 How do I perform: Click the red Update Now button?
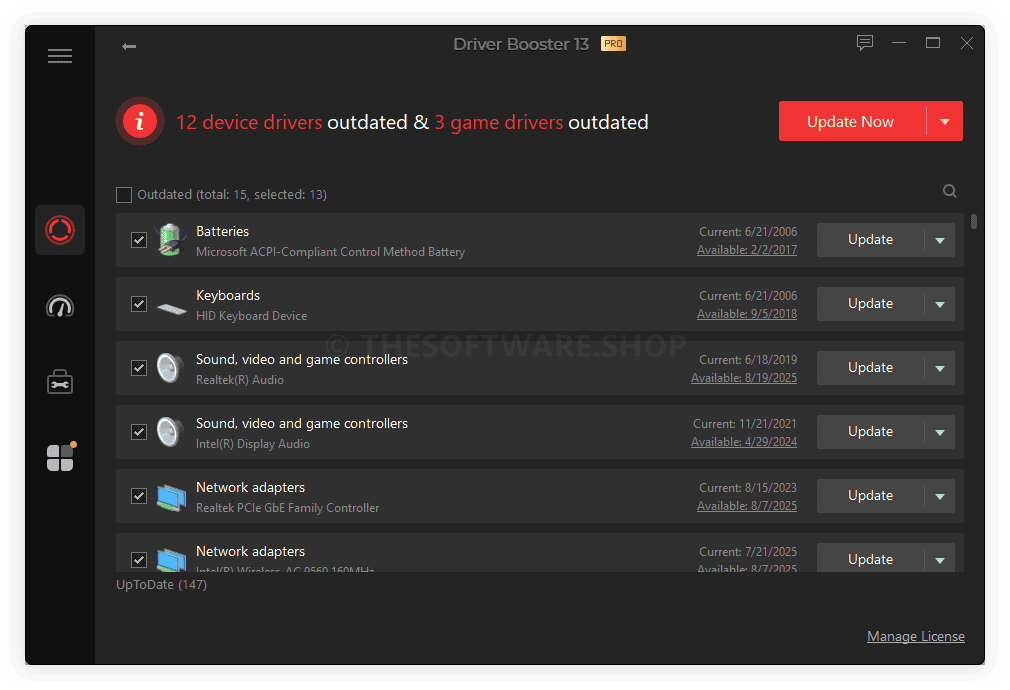click(x=851, y=122)
